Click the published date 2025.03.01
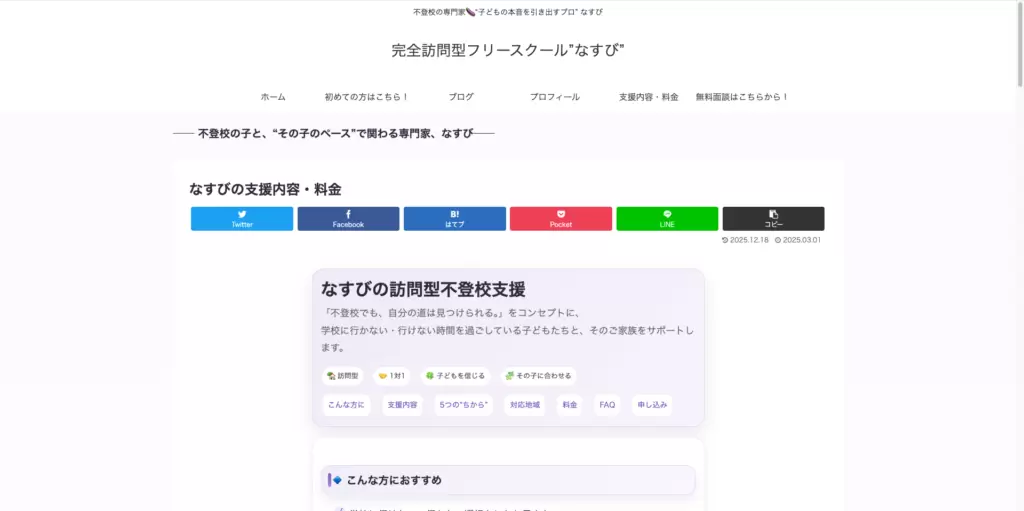This screenshot has width=1024, height=511. pyautogui.click(x=802, y=240)
